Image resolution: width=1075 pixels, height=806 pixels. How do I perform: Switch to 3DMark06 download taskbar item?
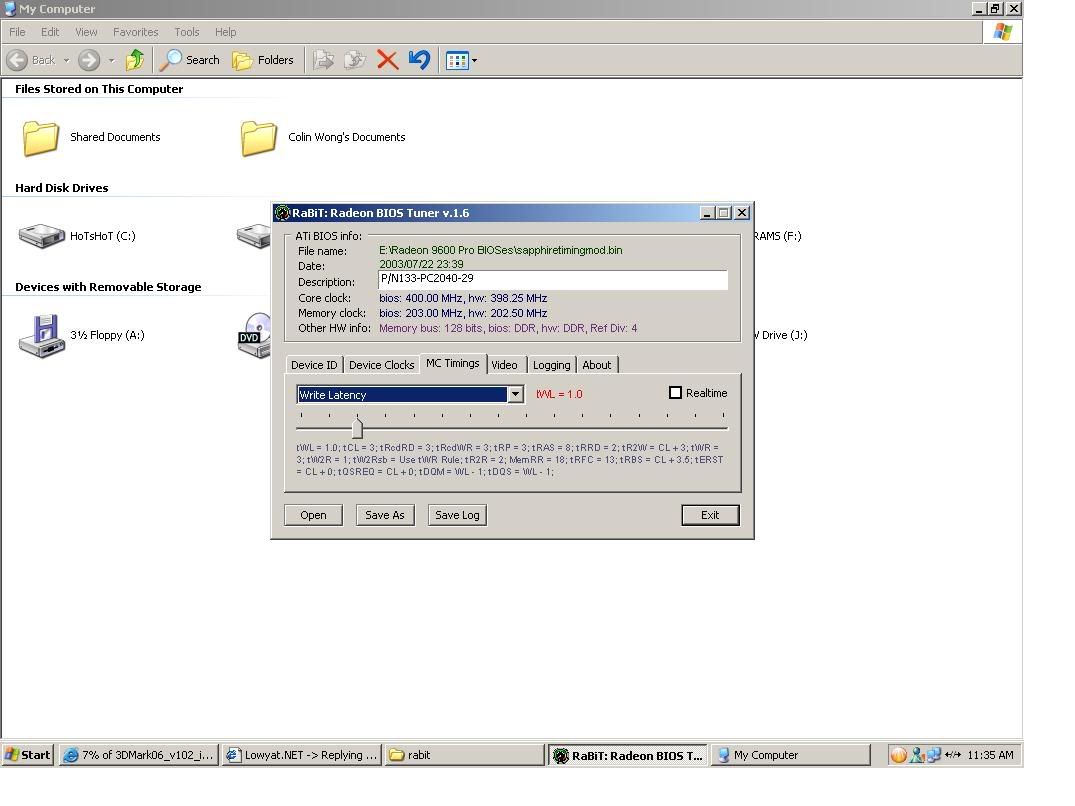pos(139,755)
